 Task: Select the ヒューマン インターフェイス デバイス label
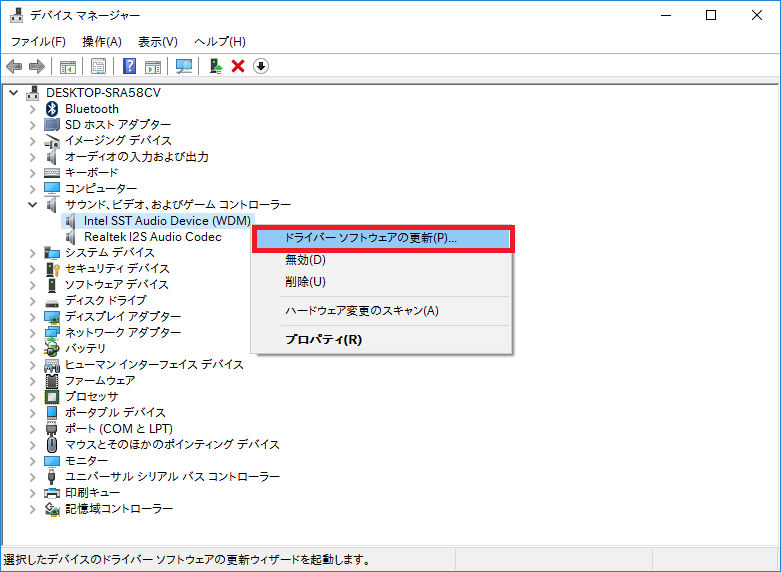(x=154, y=365)
